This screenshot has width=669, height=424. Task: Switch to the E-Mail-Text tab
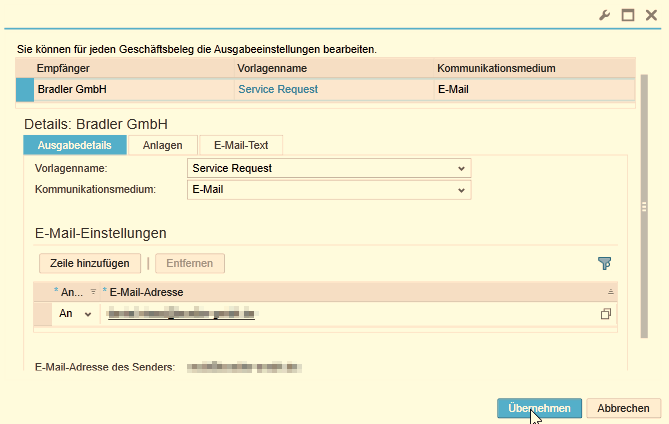[241, 145]
